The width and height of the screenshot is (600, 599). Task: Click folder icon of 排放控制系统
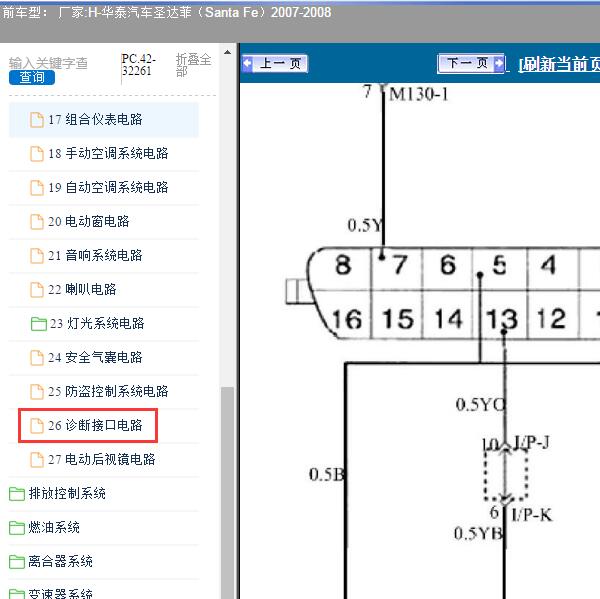point(17,494)
